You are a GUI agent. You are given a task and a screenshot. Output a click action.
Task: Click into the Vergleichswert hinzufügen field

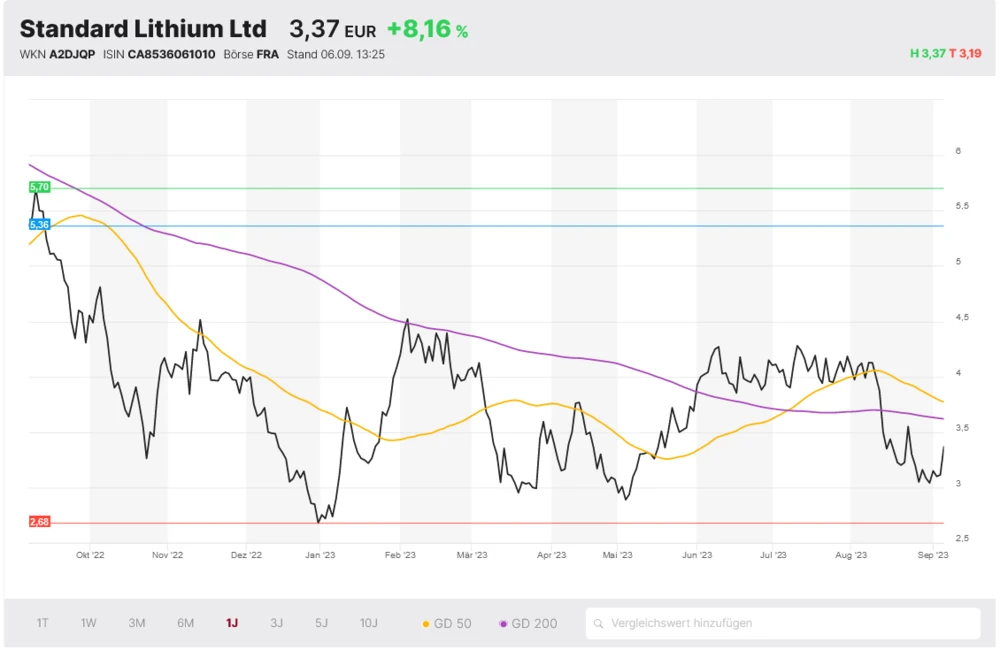790,623
